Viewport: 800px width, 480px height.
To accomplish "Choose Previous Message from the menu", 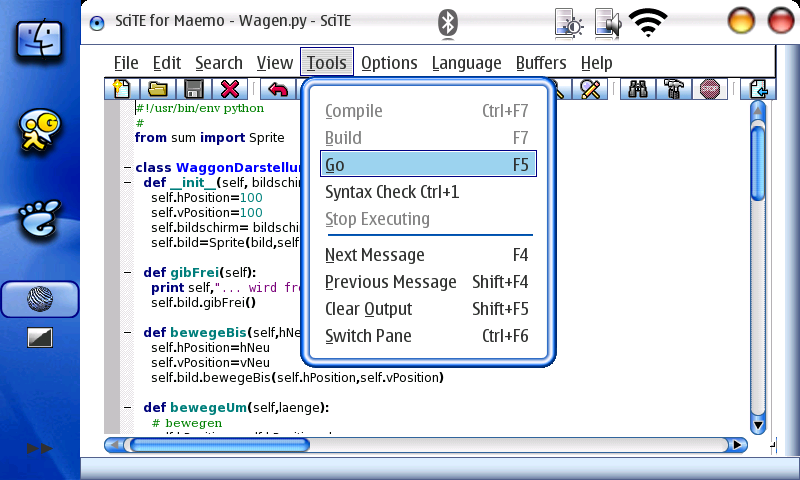I will pyautogui.click(x=428, y=282).
